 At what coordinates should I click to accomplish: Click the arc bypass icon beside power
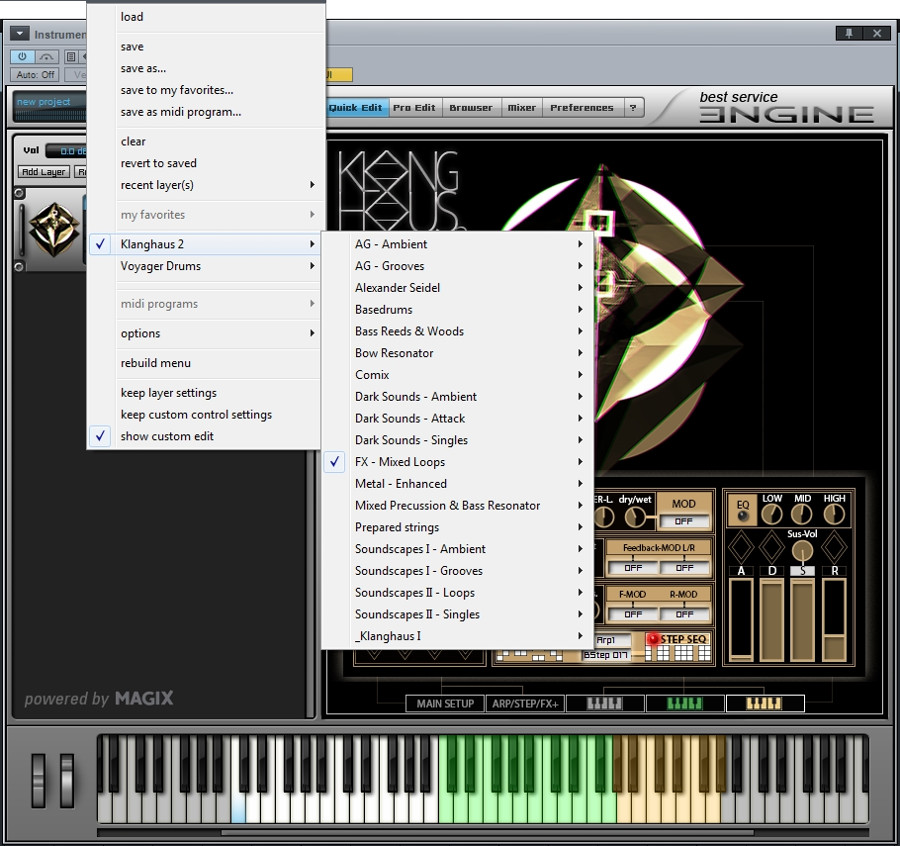pyautogui.click(x=46, y=57)
